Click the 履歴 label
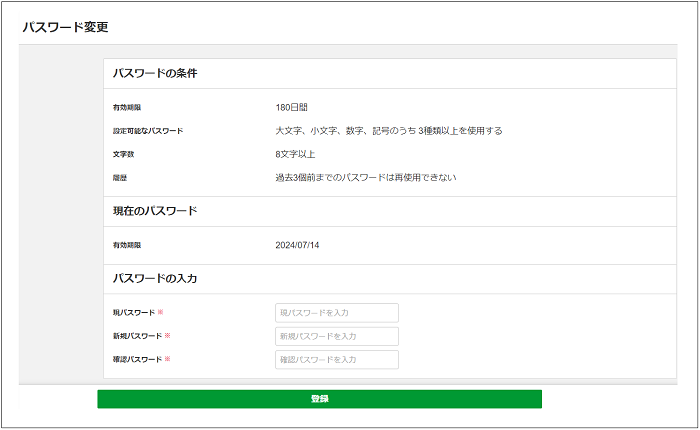Image resolution: width=700 pixels, height=430 pixels. pos(120,178)
